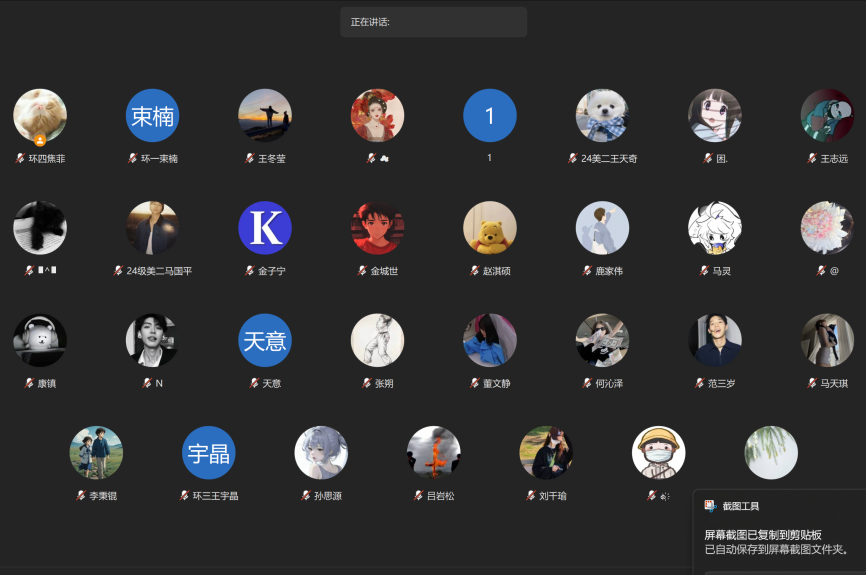
Task: Click the participant name 鹿家伟
Action: (607, 271)
